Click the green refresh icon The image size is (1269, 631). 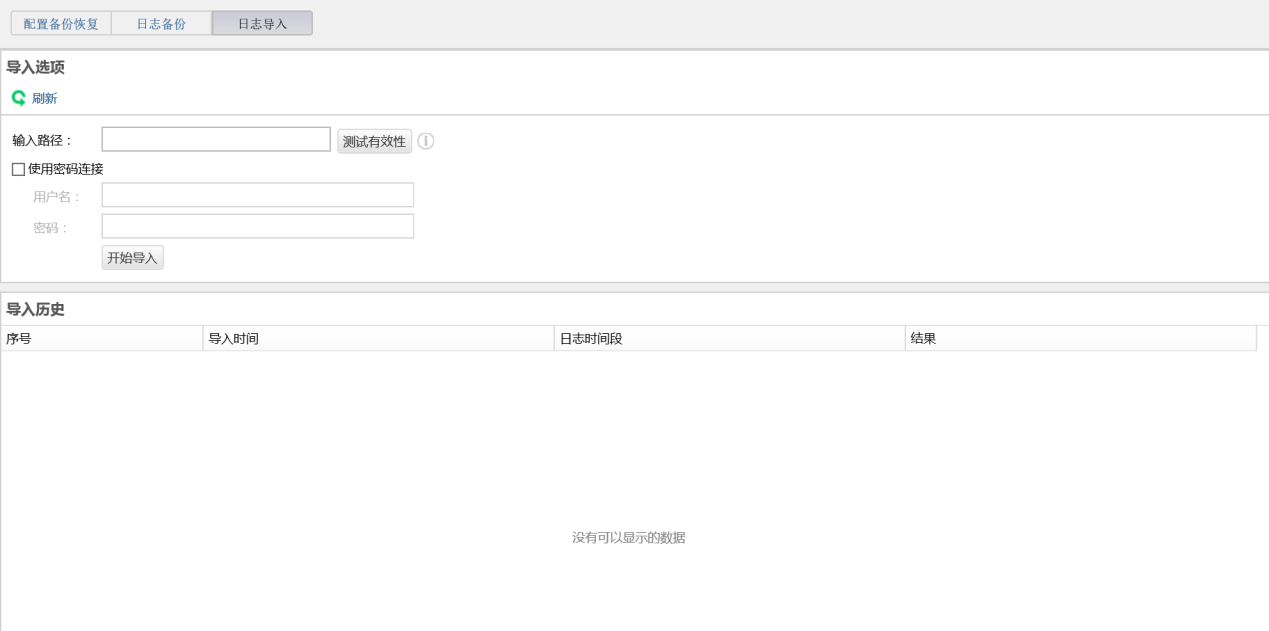pyautogui.click(x=18, y=98)
